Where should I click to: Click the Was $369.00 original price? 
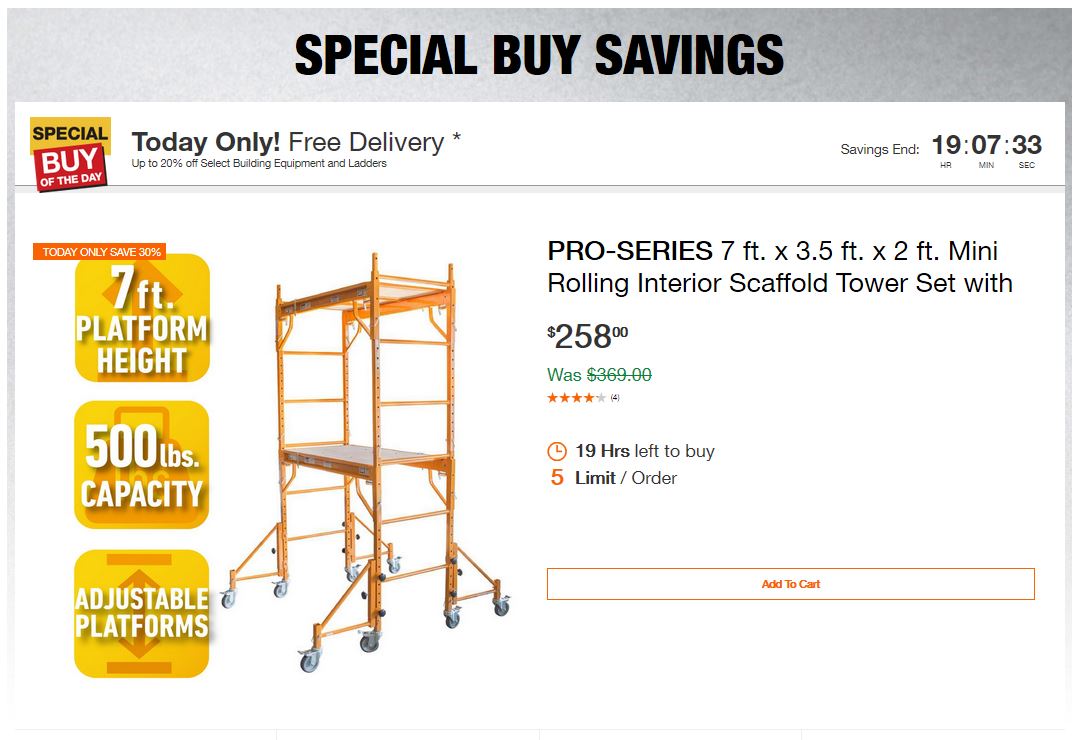(599, 375)
